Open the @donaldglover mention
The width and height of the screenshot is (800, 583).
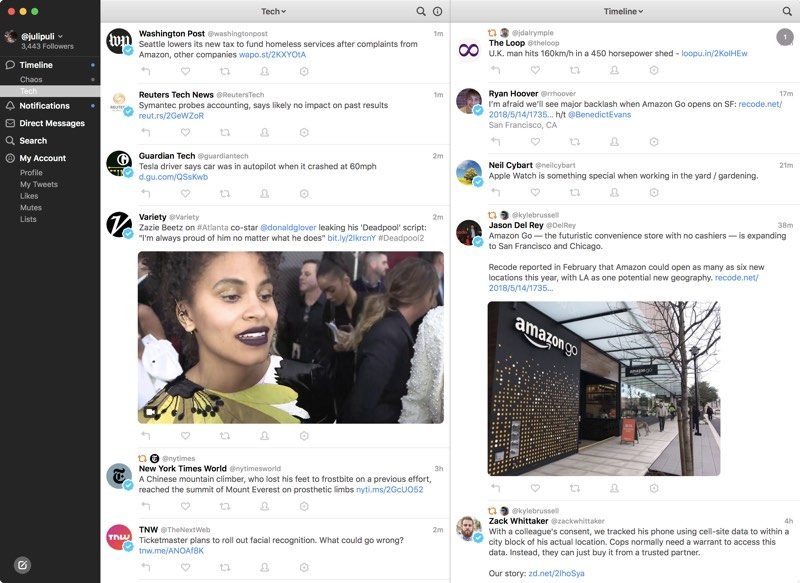[288, 227]
